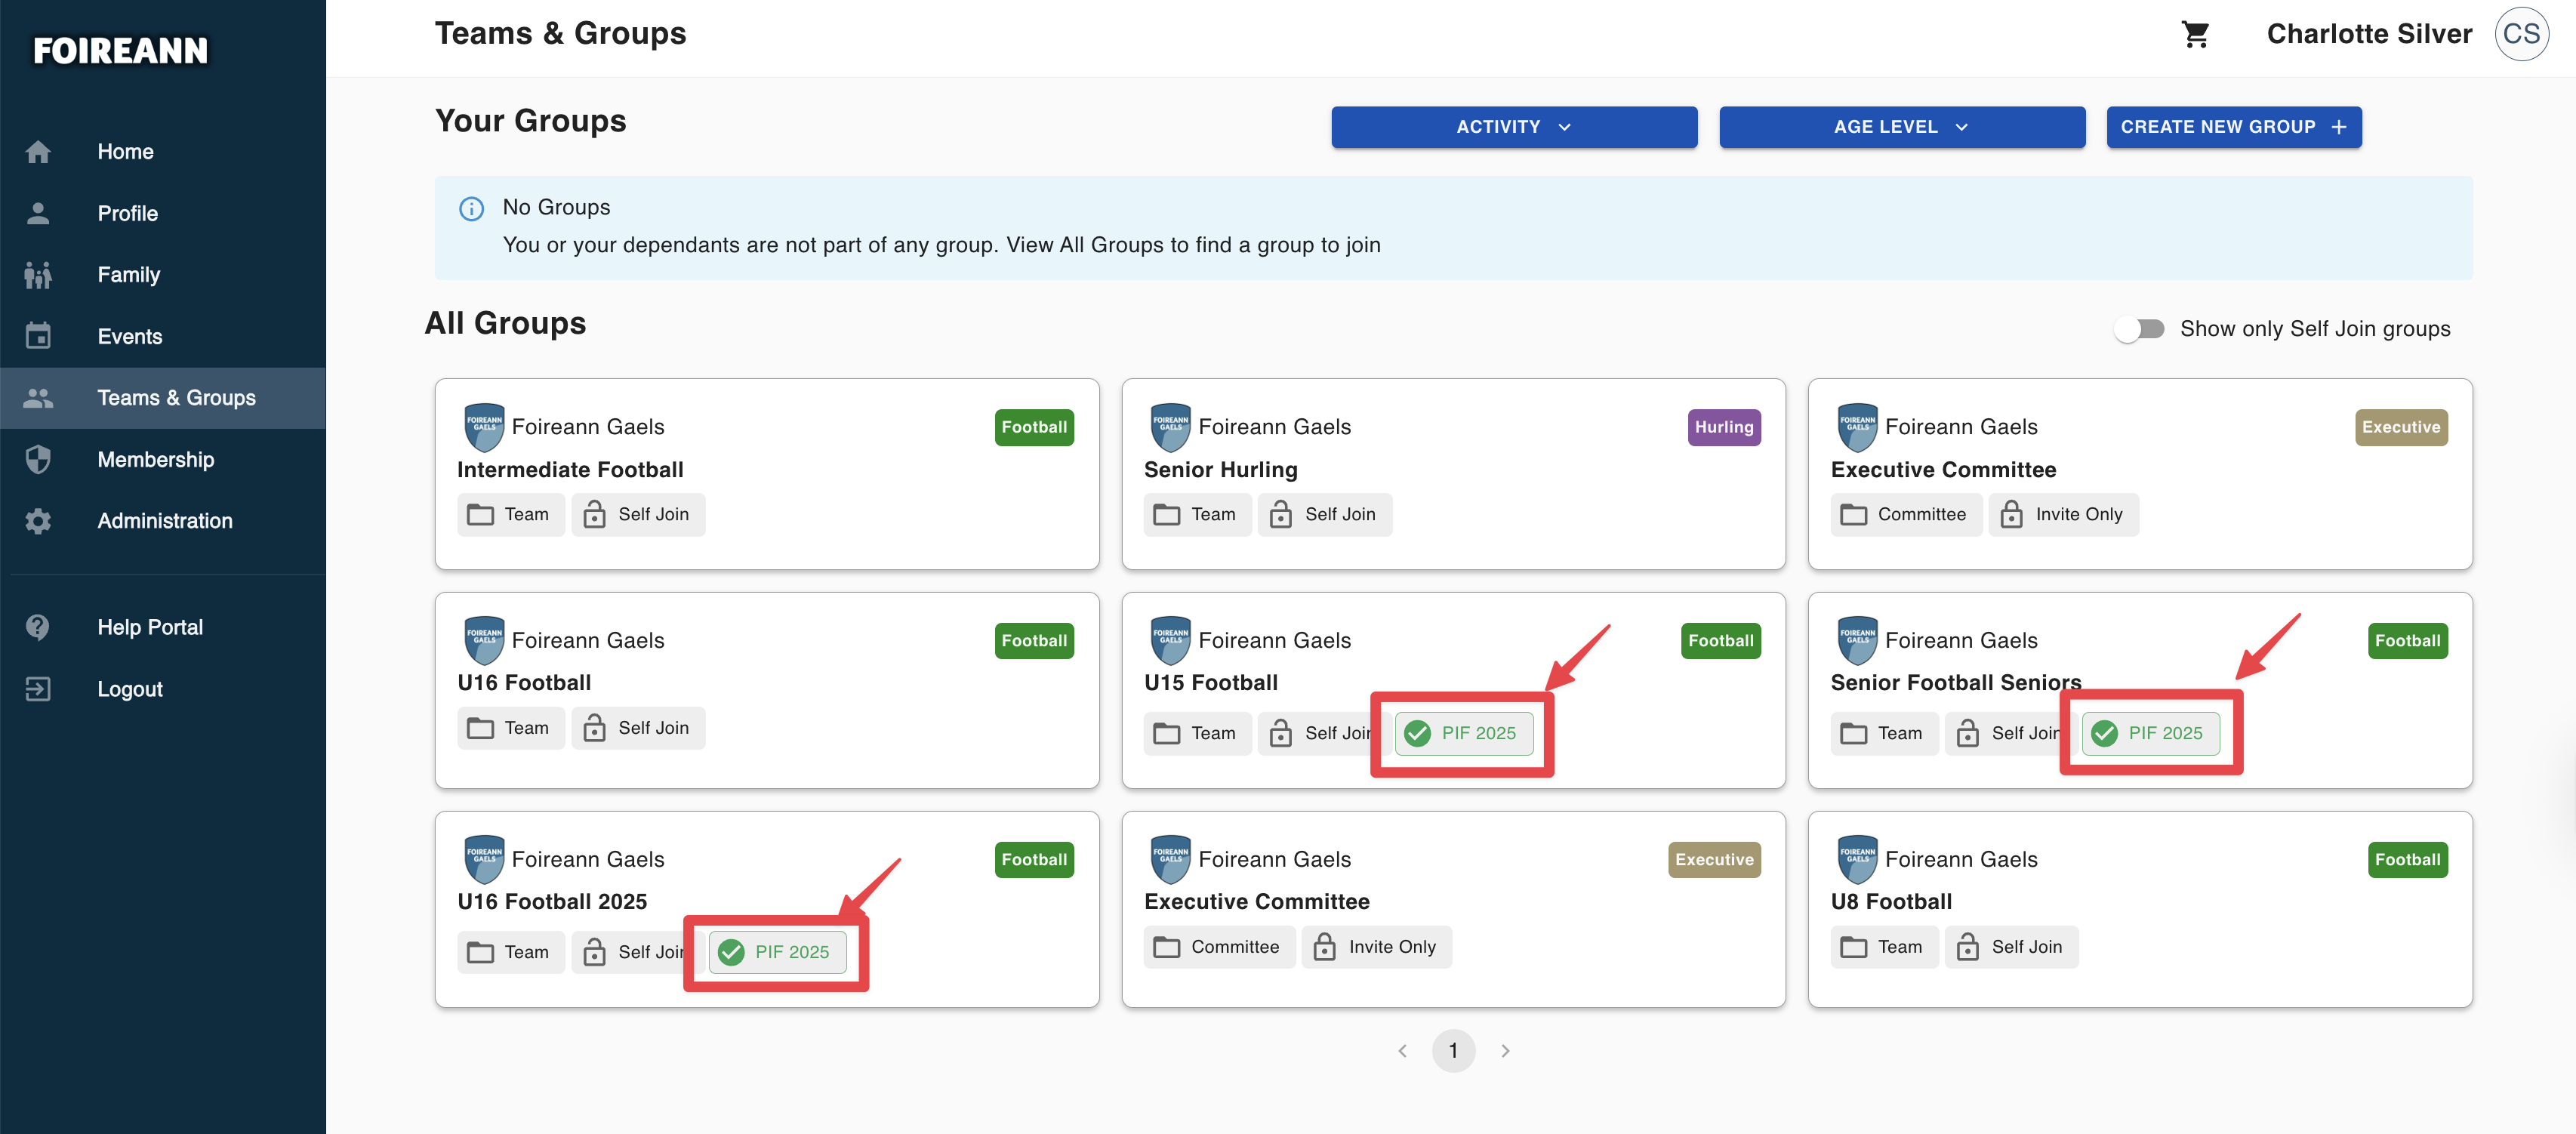Select Teams & Groups menu item
Screen dimensions: 2576x1134
click(176, 398)
